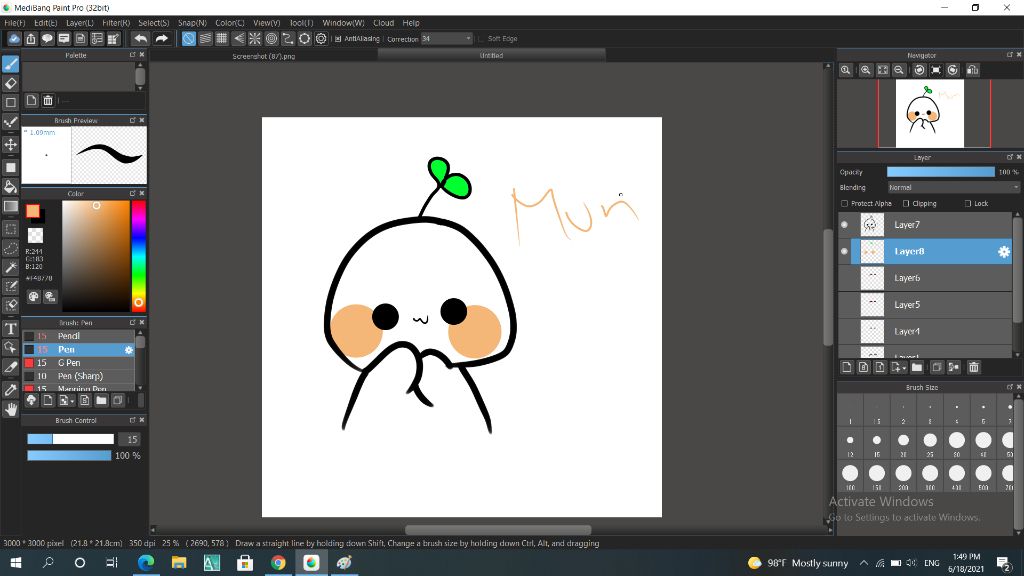This screenshot has height=576, width=1024.
Task: Show hidden system tray icons chevron
Action: pos(863,563)
